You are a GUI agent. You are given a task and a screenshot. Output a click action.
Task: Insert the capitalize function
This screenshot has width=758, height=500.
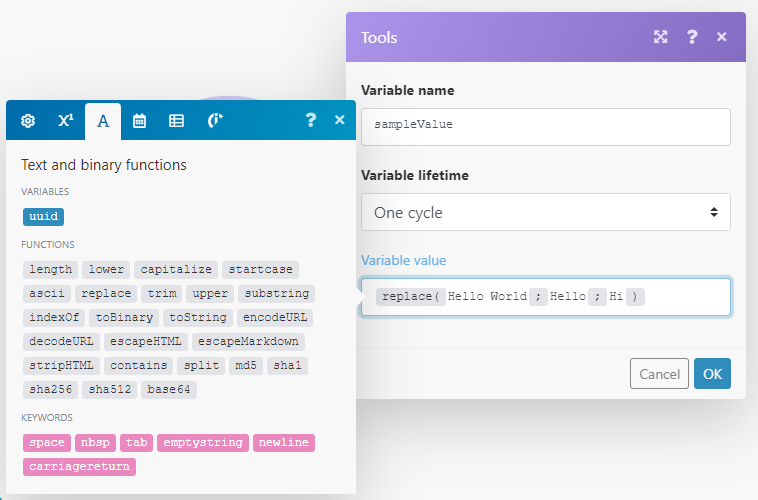pos(176,270)
